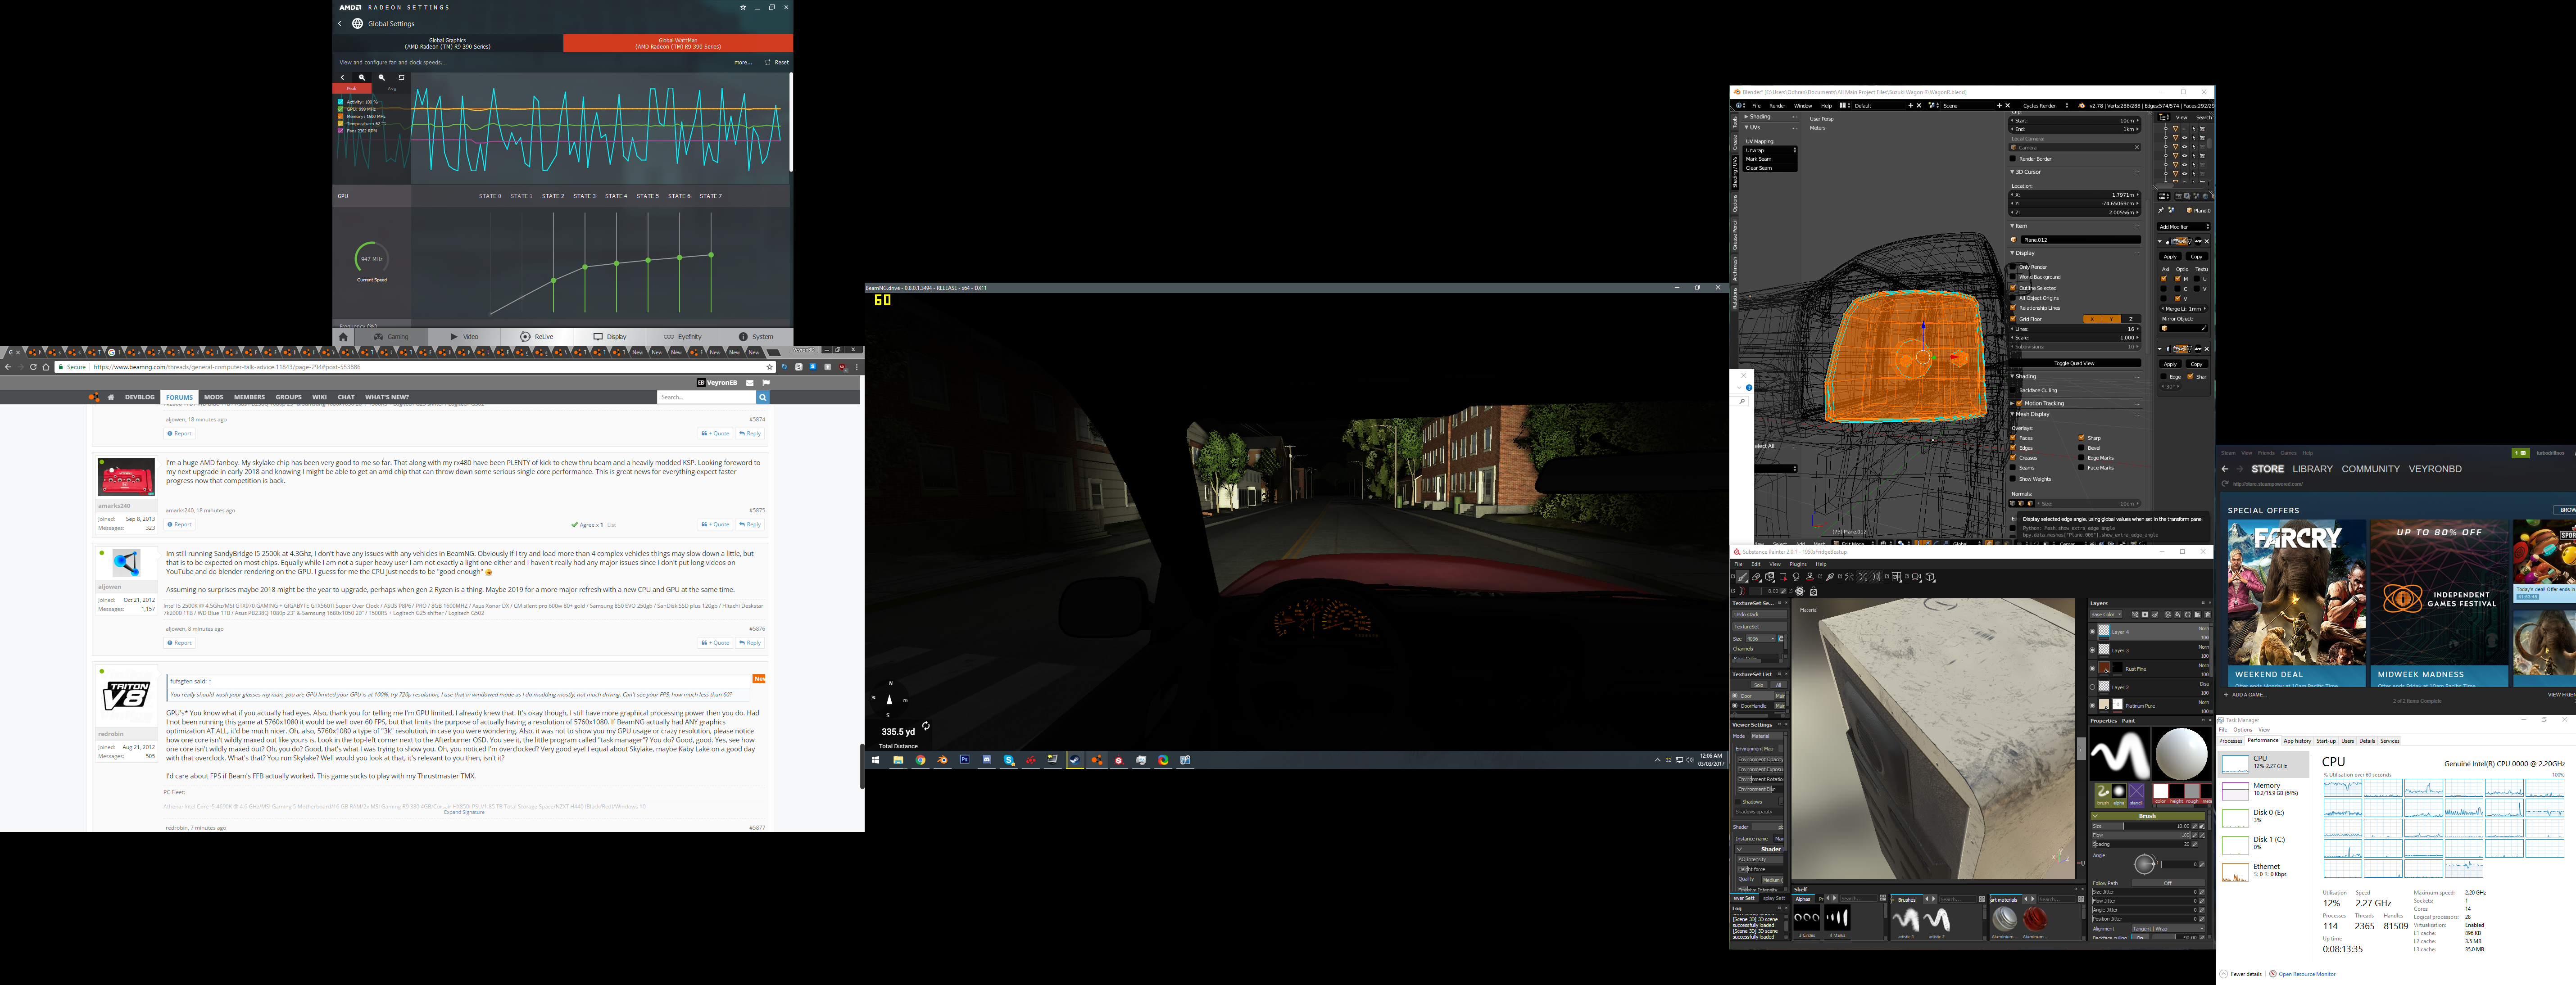Screen dimensions: 2576x985
Task: Click the add folder icon in Layers panel
Action: (x=2198, y=615)
